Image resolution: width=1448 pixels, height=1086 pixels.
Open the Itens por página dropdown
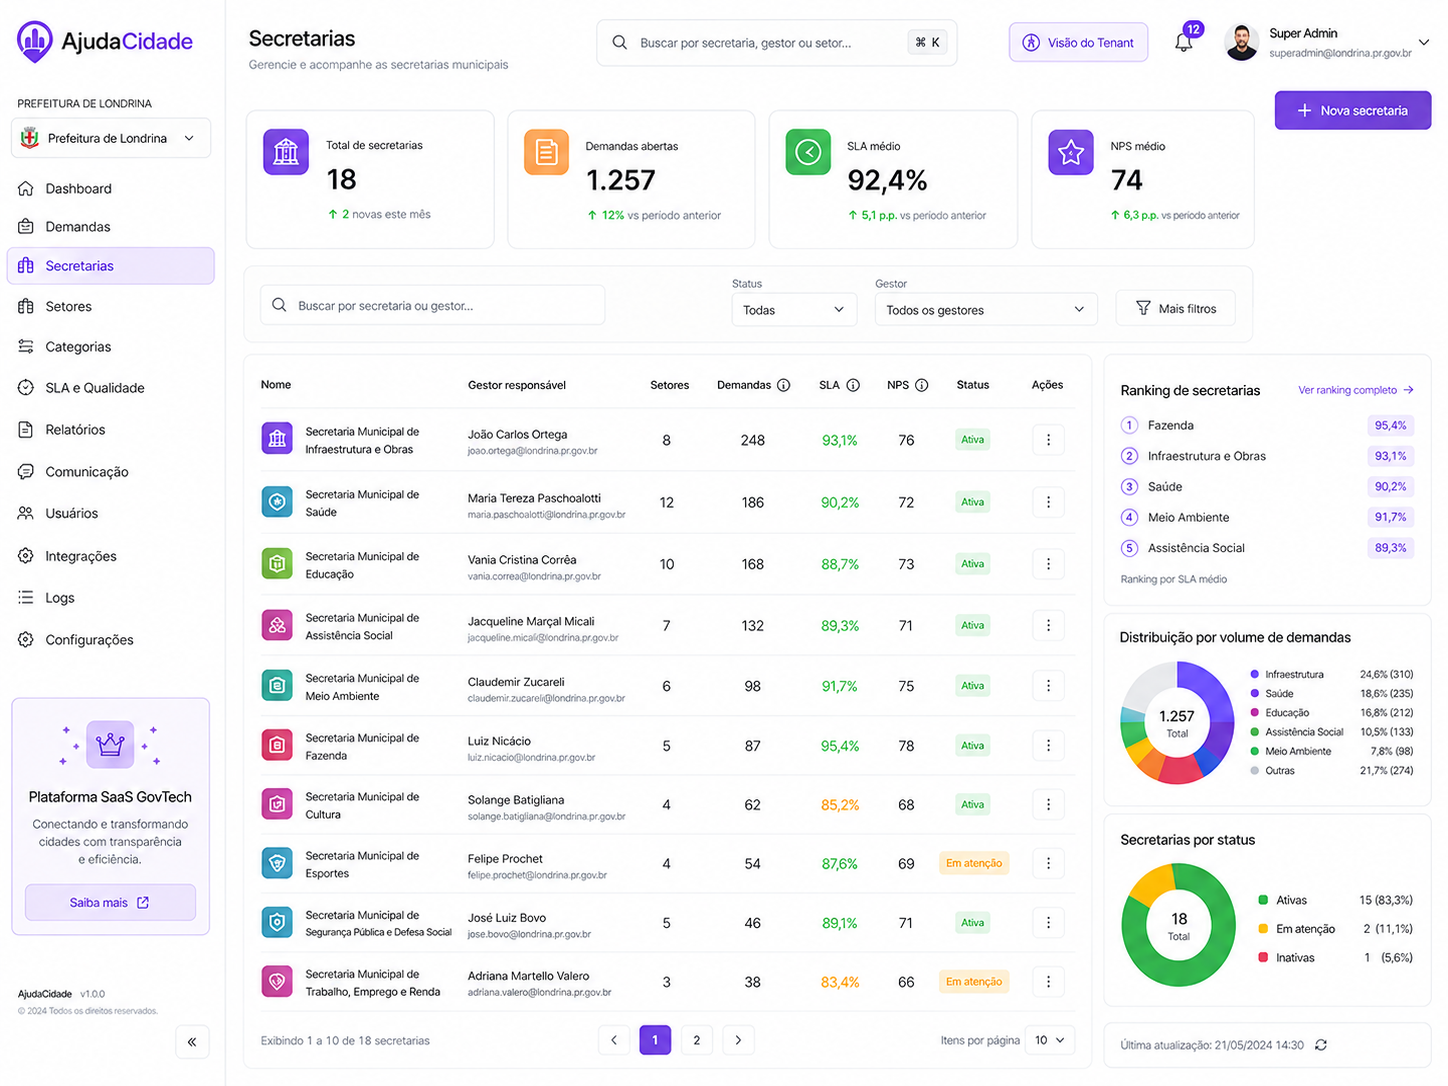pyautogui.click(x=1050, y=1040)
